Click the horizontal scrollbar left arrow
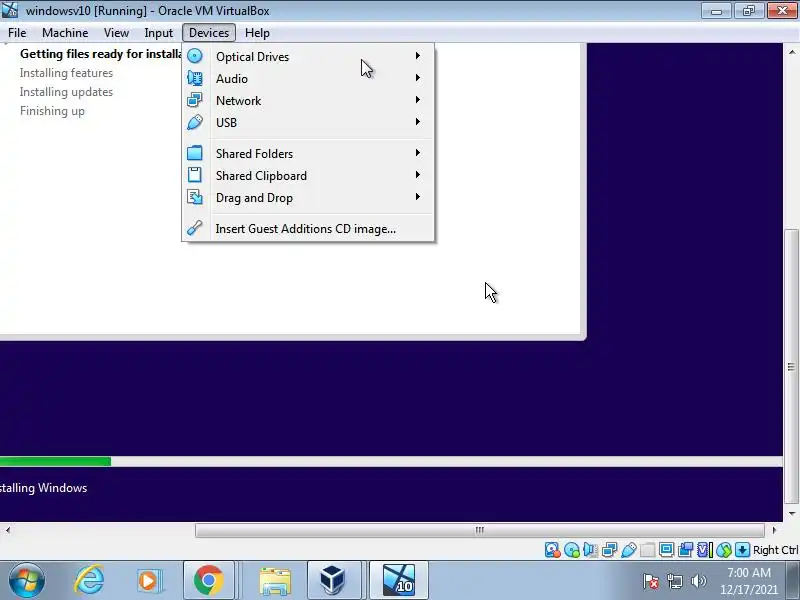 click(x=8, y=530)
